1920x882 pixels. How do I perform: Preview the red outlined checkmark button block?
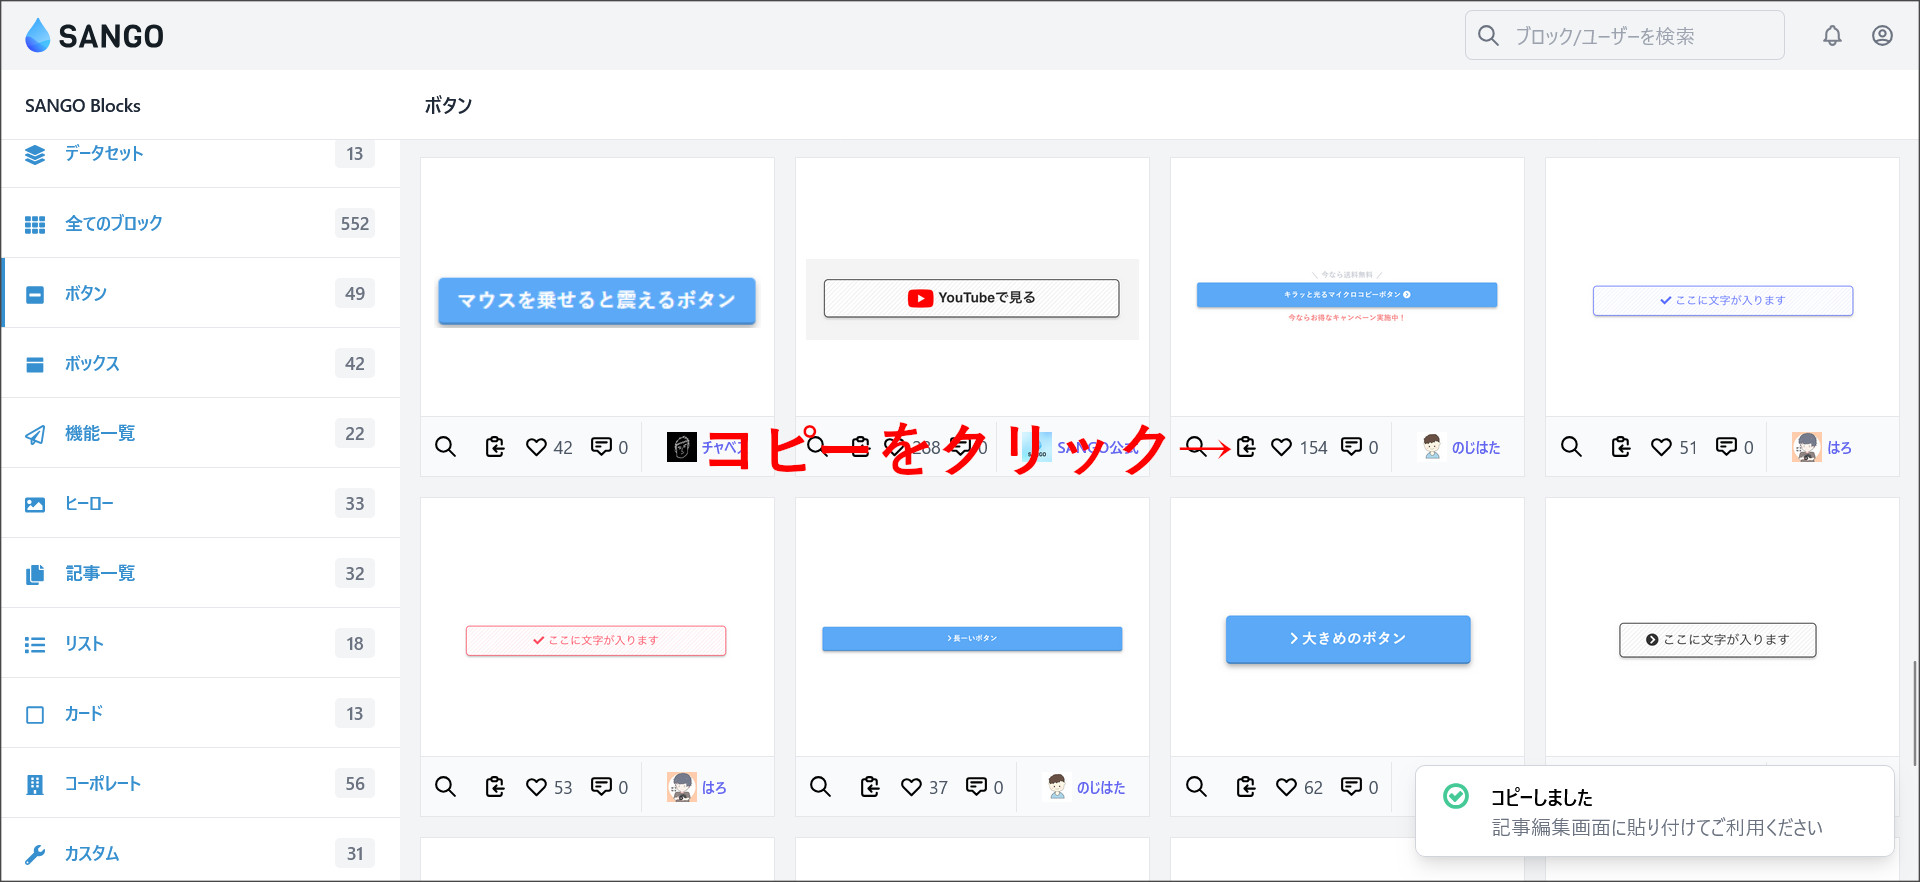point(446,787)
